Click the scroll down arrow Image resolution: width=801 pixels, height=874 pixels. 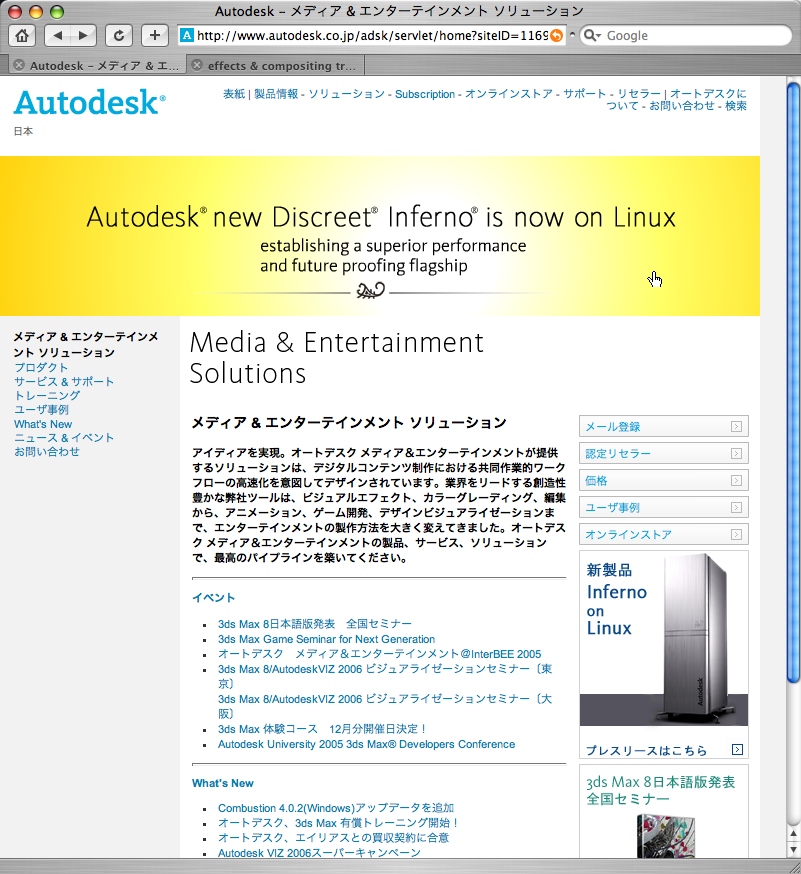pos(794,850)
